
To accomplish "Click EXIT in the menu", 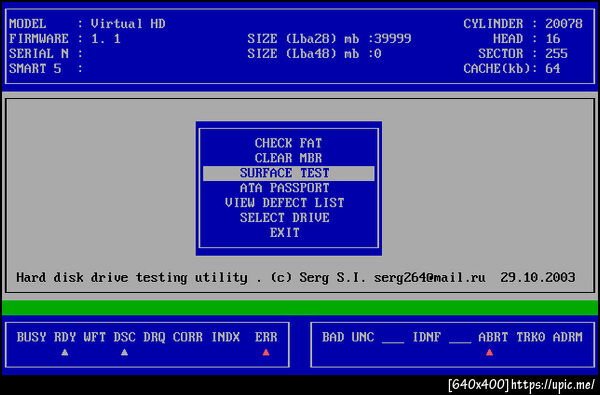I will point(284,233).
